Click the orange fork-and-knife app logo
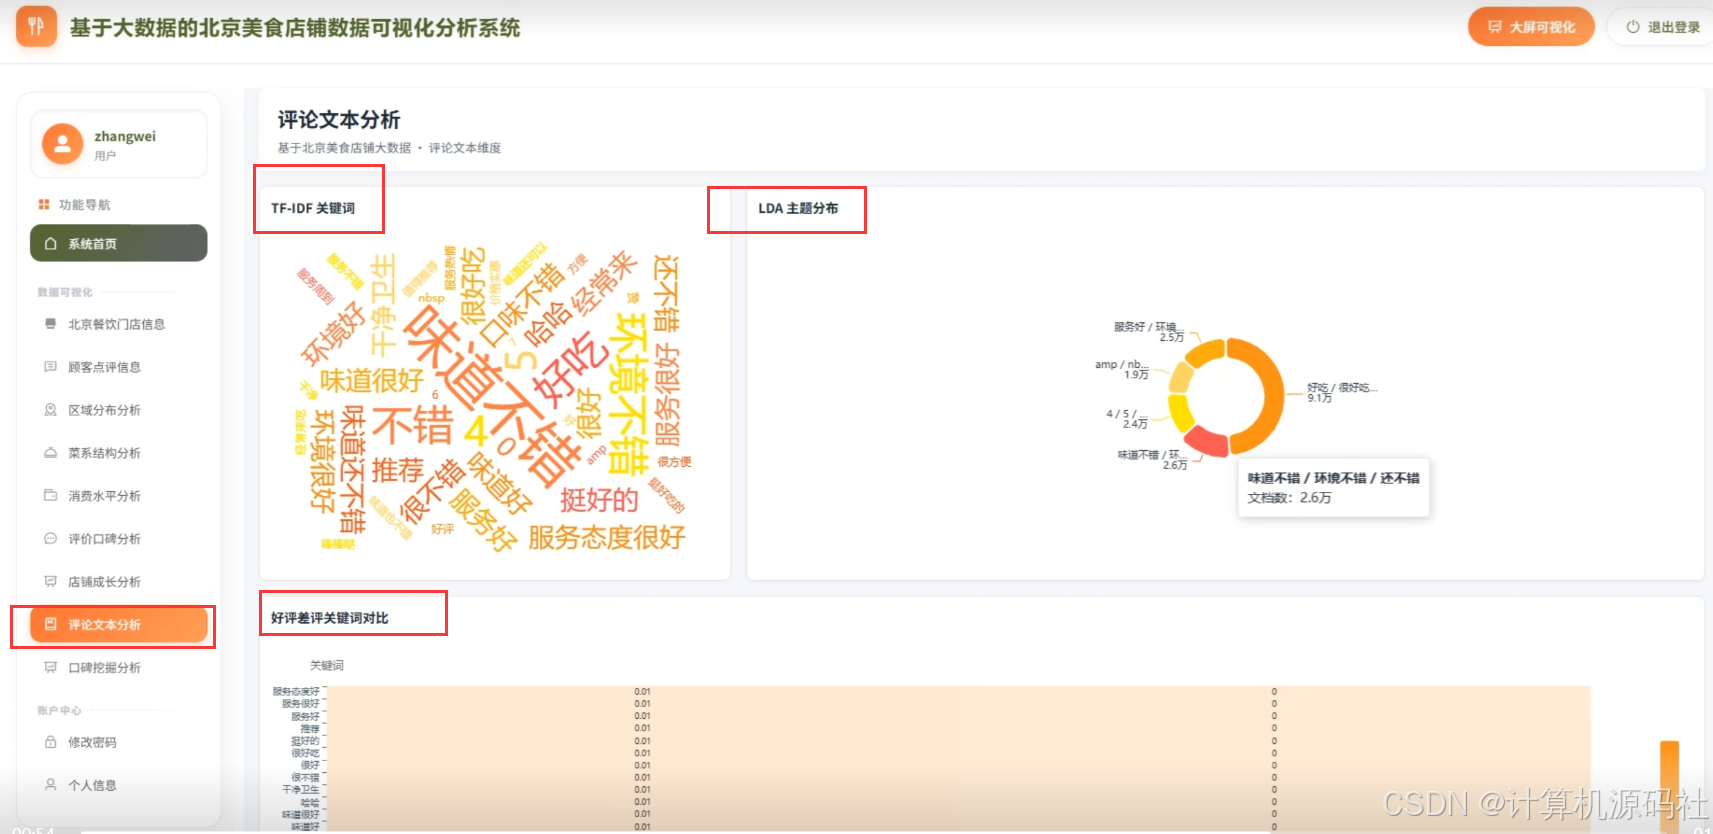This screenshot has height=834, width=1713. click(x=36, y=27)
